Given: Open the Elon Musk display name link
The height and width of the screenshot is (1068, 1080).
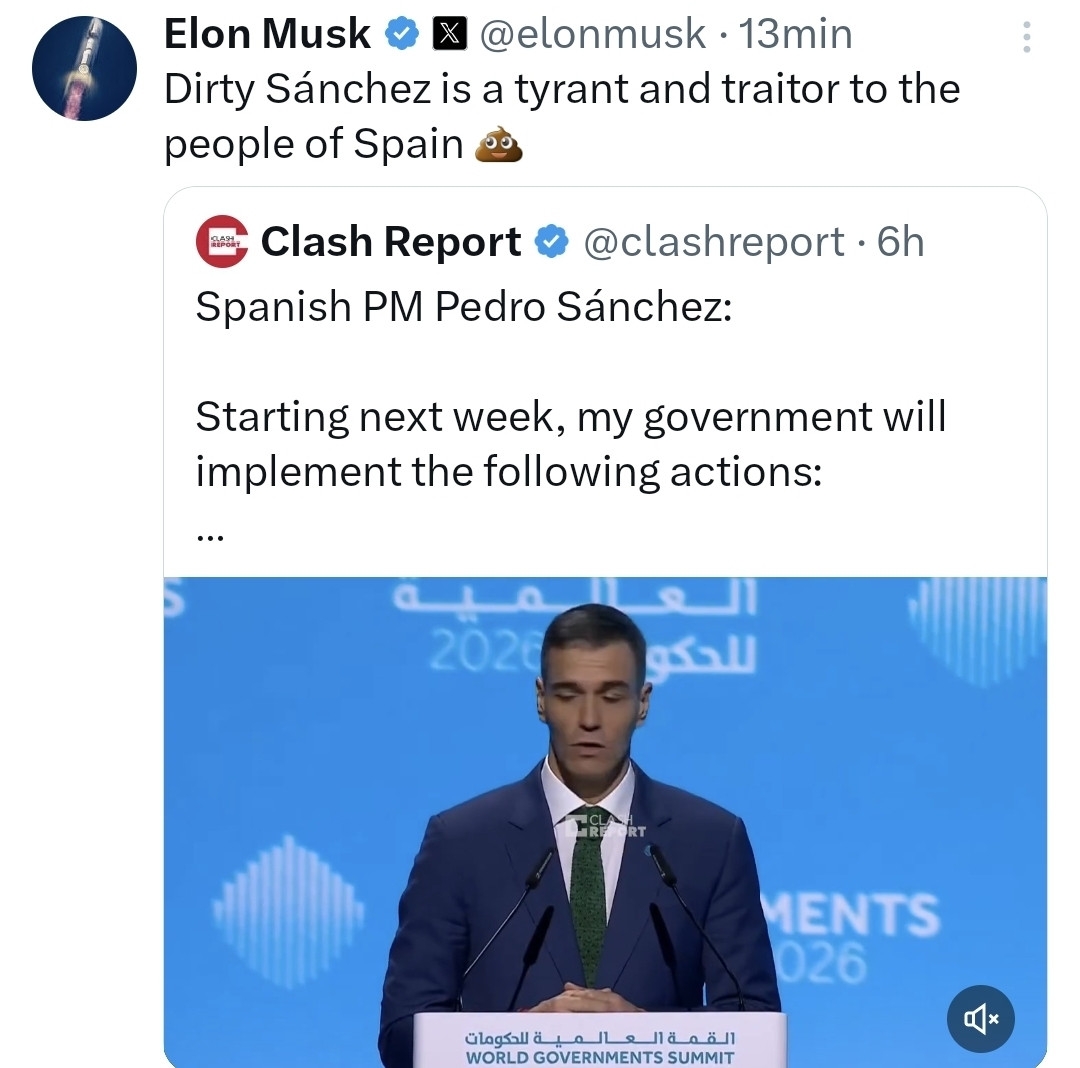Looking at the screenshot, I should click(267, 35).
